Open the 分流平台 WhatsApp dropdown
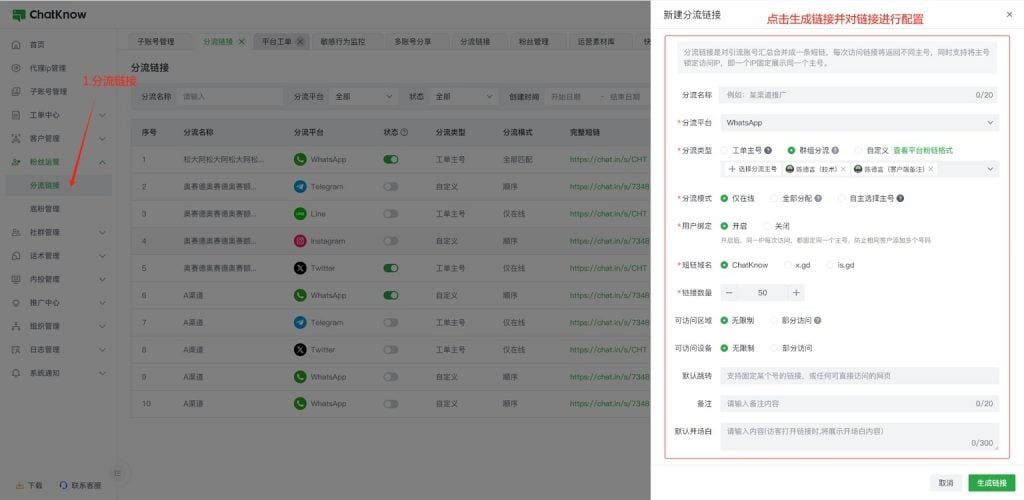This screenshot has width=1024, height=500. click(x=859, y=122)
